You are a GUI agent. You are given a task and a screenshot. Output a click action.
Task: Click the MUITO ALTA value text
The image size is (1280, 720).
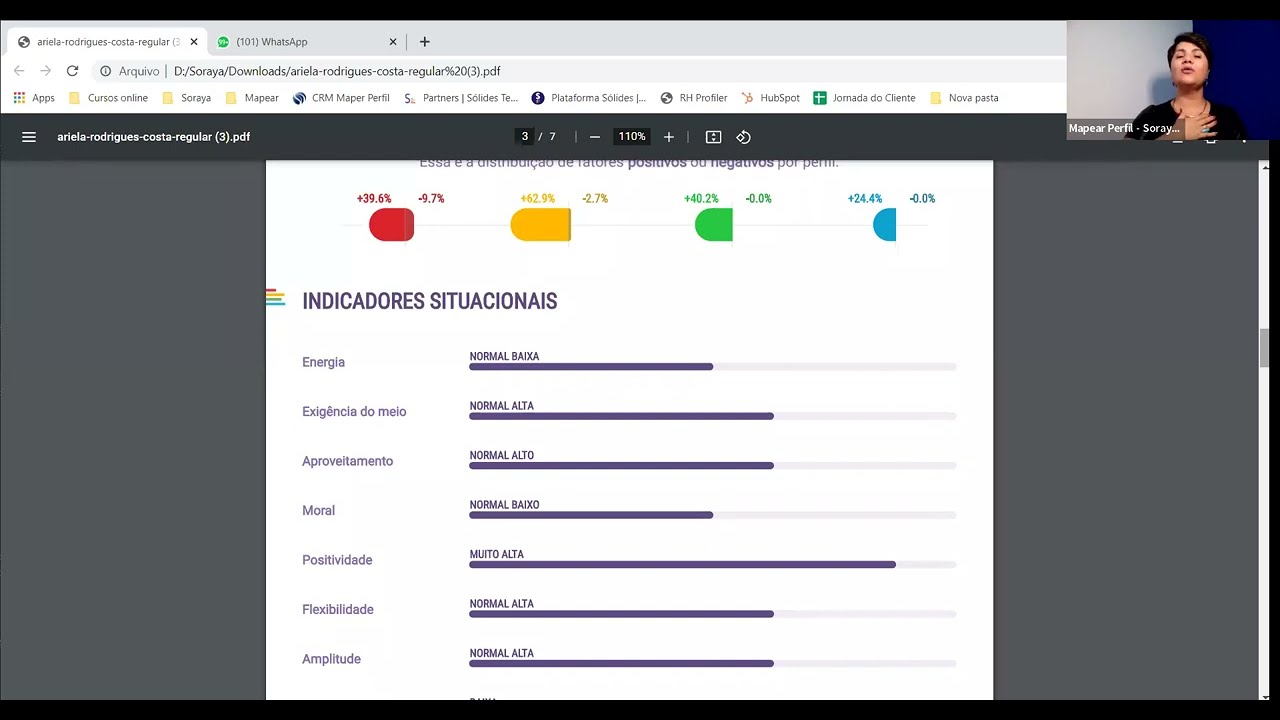pyautogui.click(x=497, y=554)
